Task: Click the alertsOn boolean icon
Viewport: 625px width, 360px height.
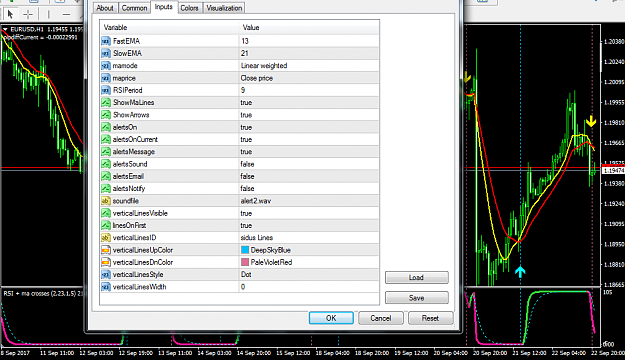Action: [x=106, y=127]
